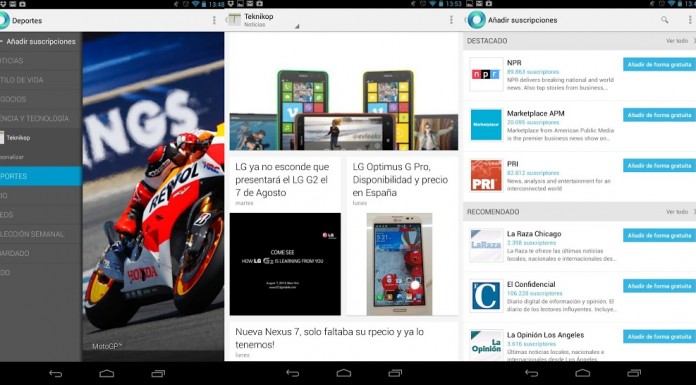Open the LG Optimus G Pro phone image
This screenshot has height=385, width=696.
399,264
